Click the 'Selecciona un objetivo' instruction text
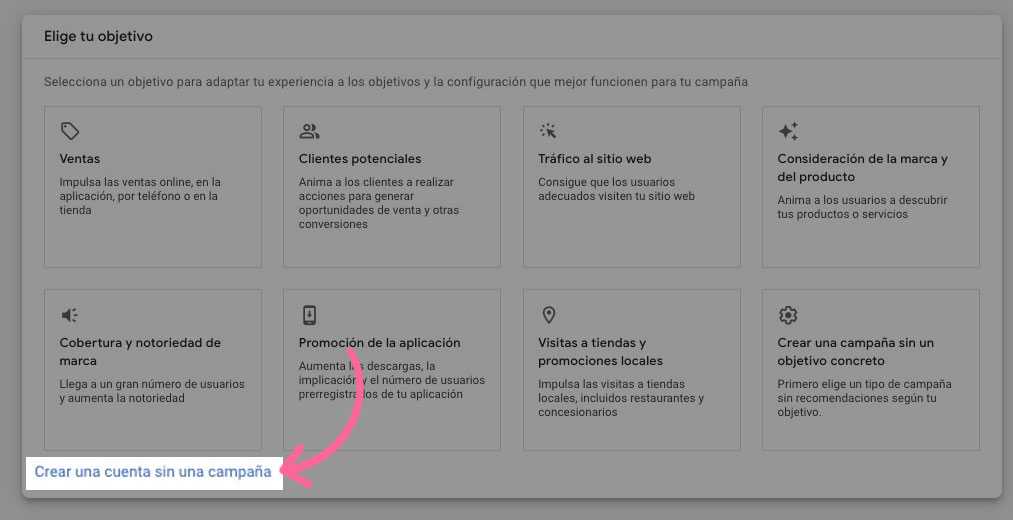 (395, 81)
